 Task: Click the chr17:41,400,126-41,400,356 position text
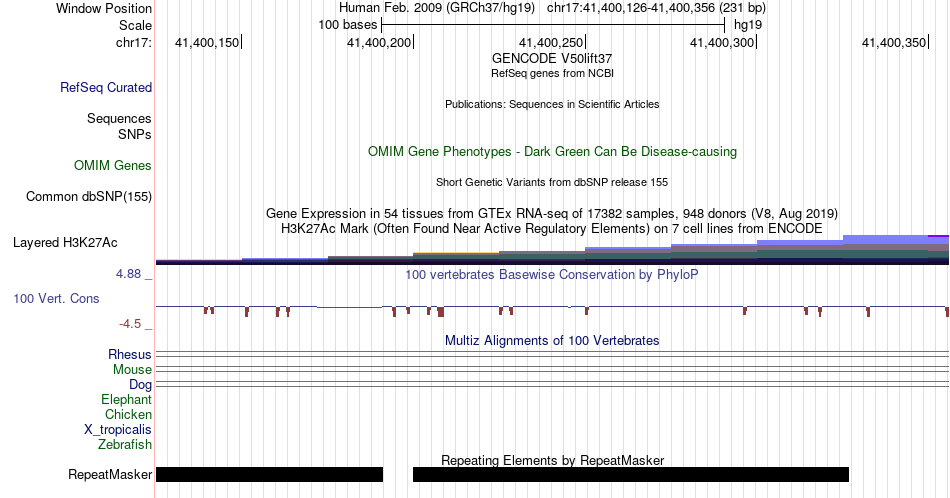pos(656,8)
